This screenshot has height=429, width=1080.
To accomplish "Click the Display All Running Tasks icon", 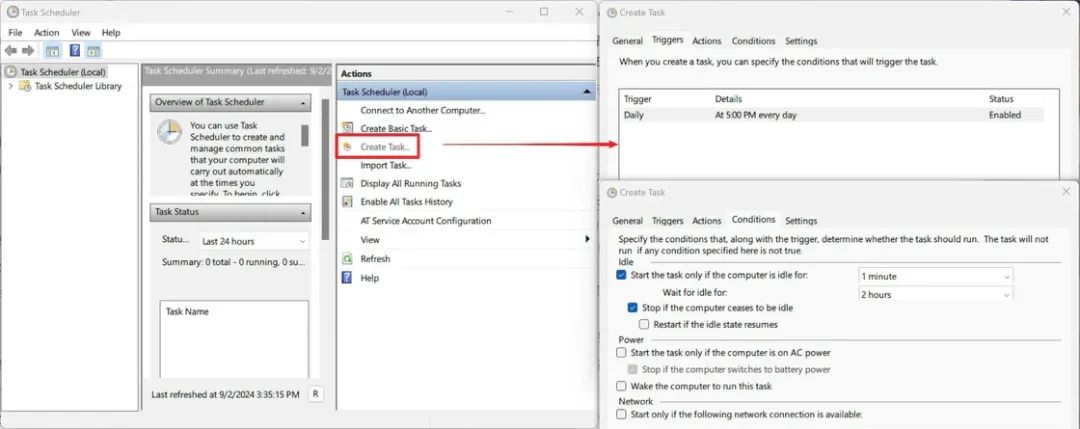I will (348, 183).
